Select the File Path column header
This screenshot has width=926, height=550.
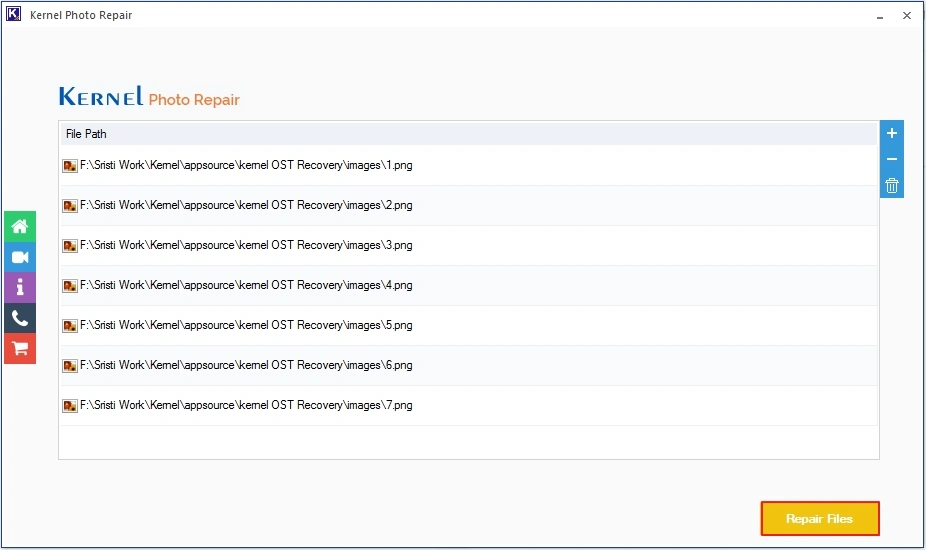pos(468,134)
